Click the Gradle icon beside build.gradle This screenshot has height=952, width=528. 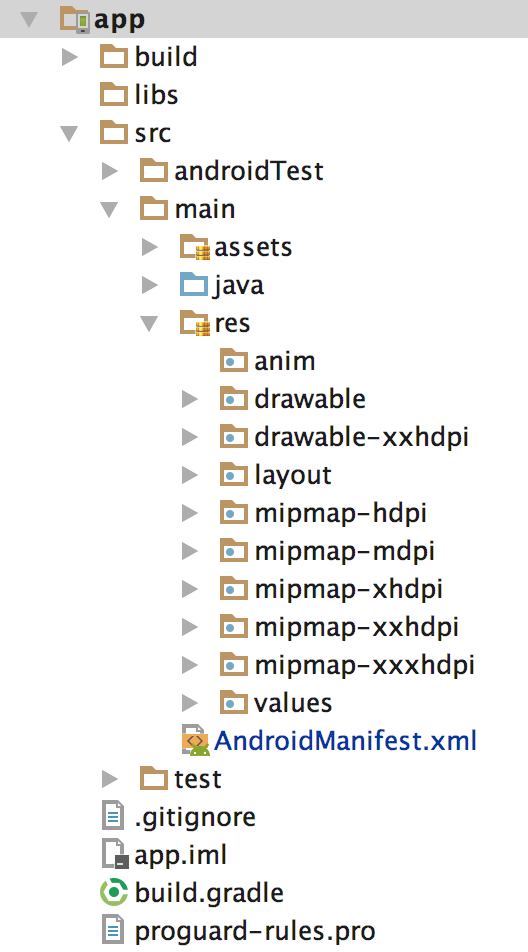click(x=114, y=893)
